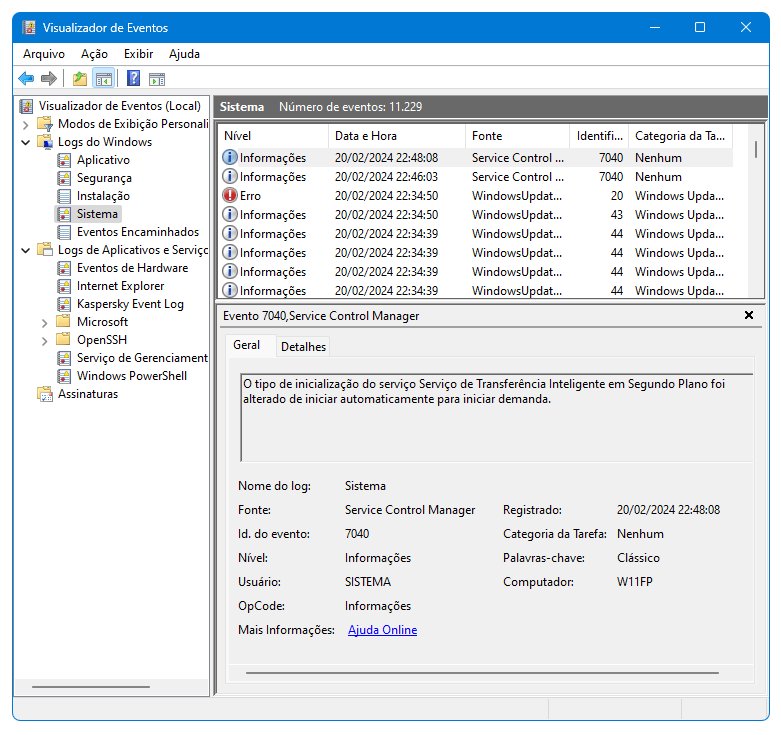Click the tree pane horizontal scrollbar

[x=91, y=687]
